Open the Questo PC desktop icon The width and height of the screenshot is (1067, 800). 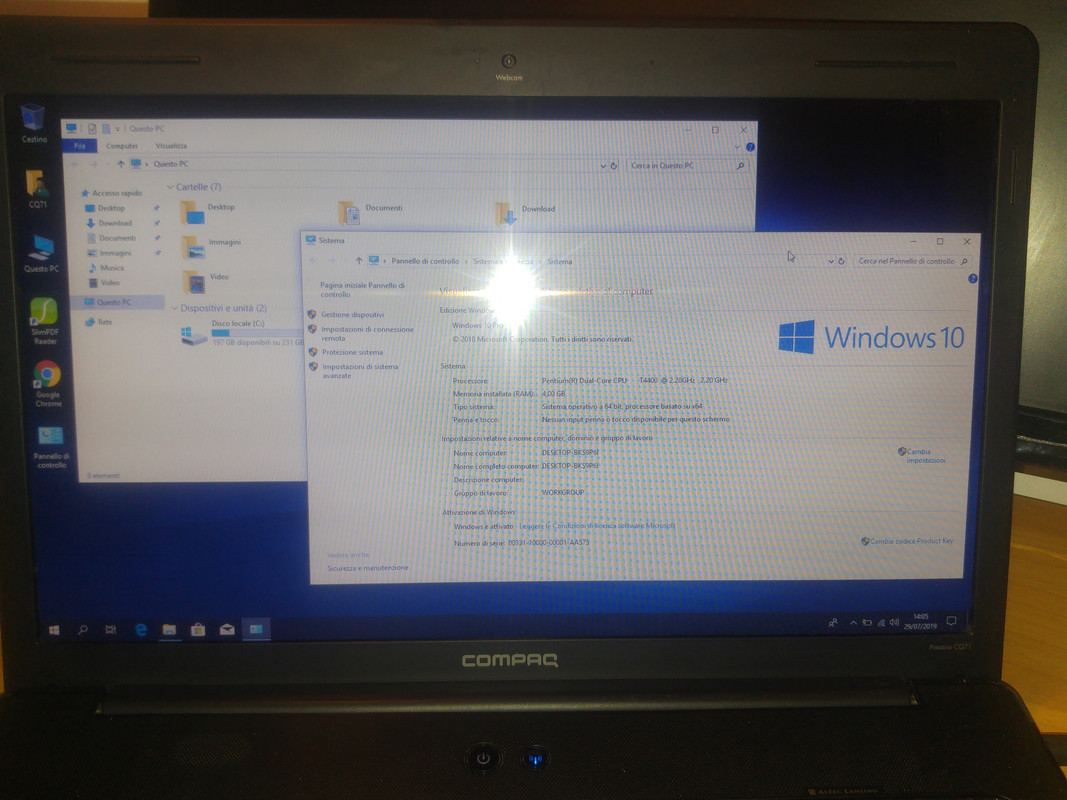tap(41, 253)
